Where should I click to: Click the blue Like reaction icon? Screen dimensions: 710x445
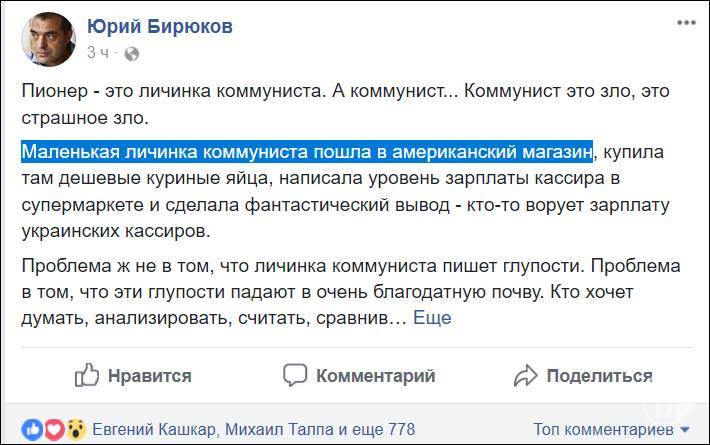point(34,429)
